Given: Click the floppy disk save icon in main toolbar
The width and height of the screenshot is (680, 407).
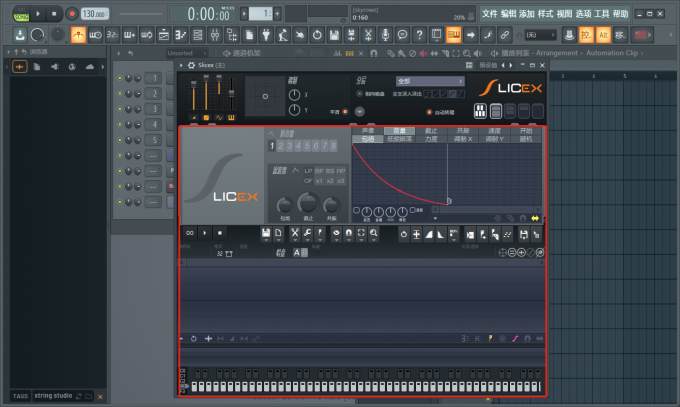Looking at the screenshot, I should pos(334,35).
